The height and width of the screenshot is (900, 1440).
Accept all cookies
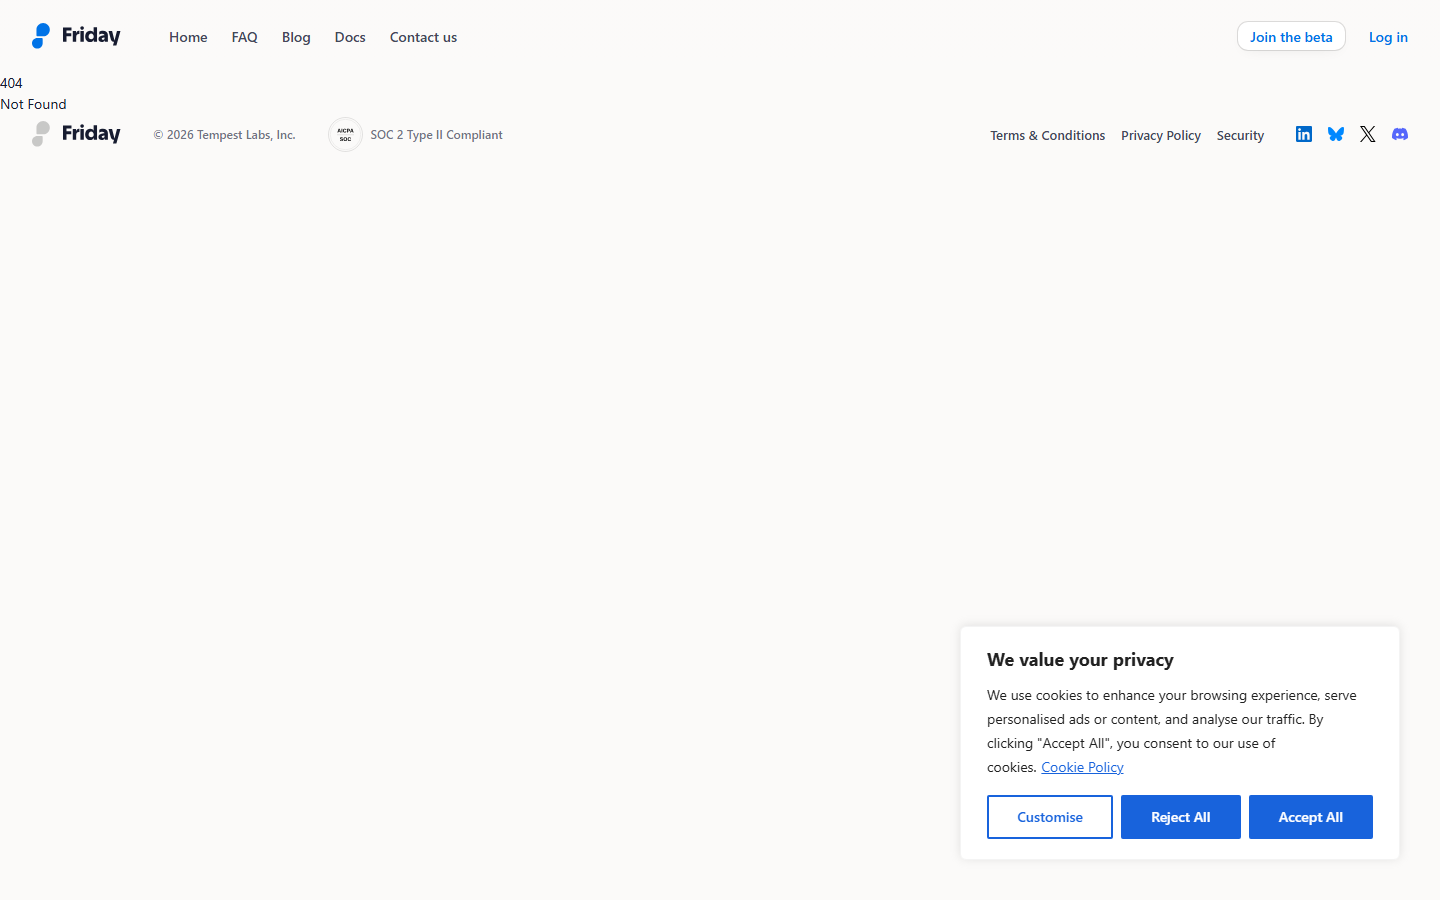tap(1310, 817)
